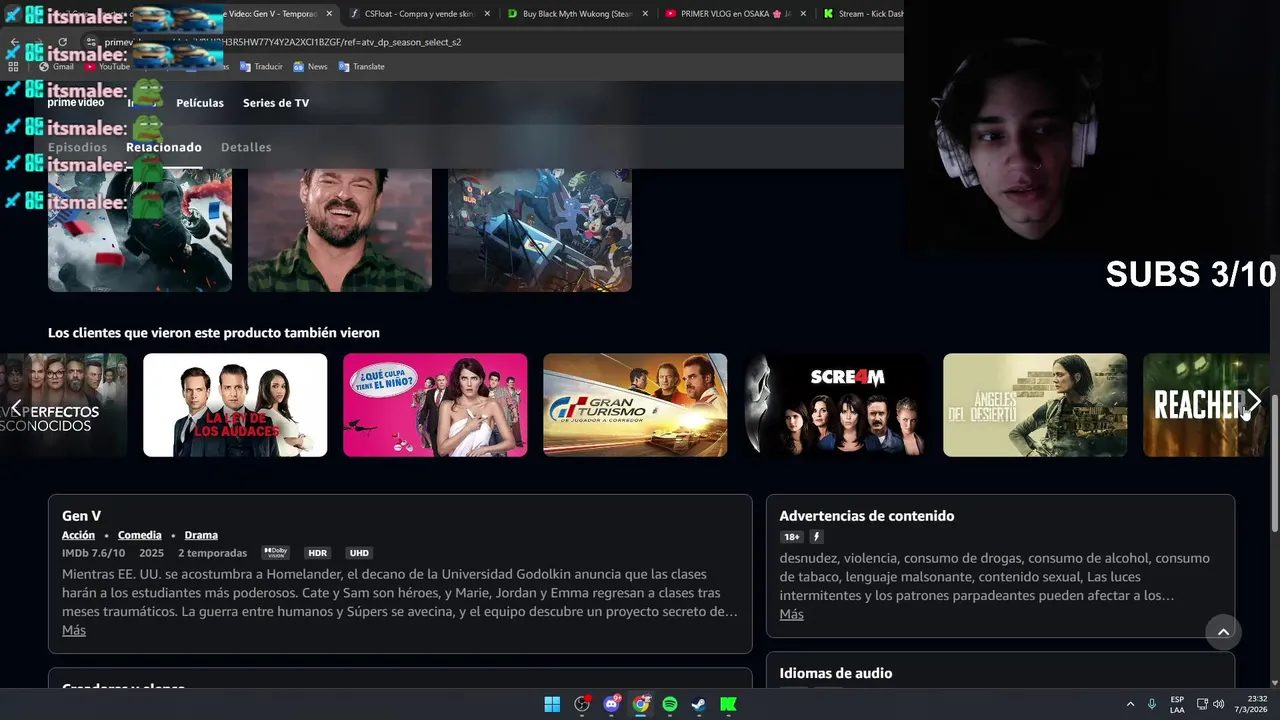Go back in the carousel with the left arrow
Image resolution: width=1280 pixels, height=720 pixels.
(16, 407)
